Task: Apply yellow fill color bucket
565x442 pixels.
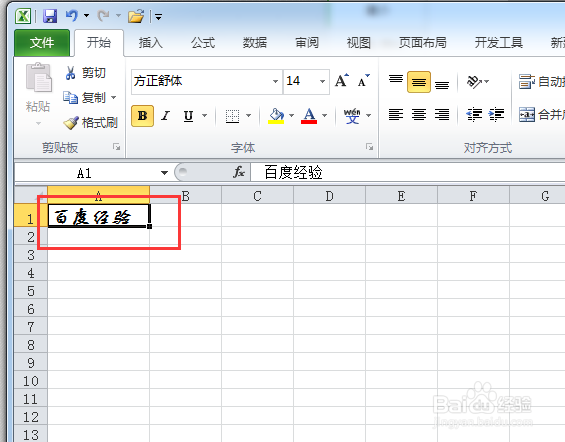Action: (276, 116)
